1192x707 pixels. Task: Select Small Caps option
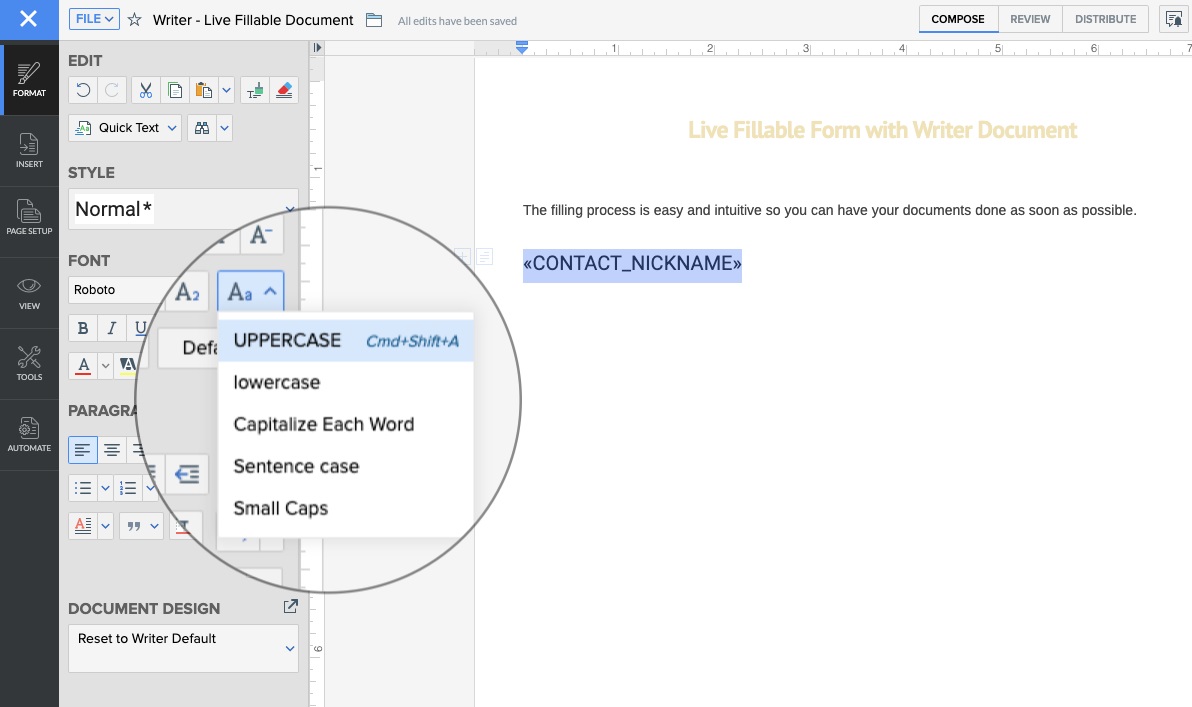coord(346,508)
